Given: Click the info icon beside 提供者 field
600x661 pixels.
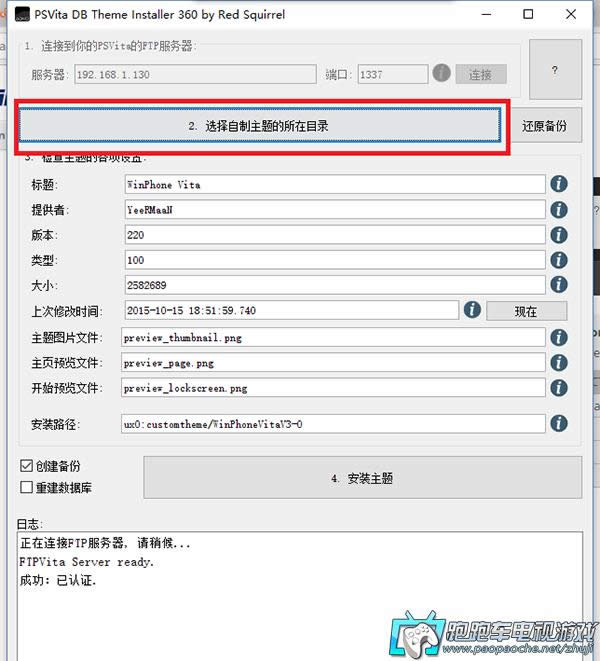Looking at the screenshot, I should coord(559,210).
